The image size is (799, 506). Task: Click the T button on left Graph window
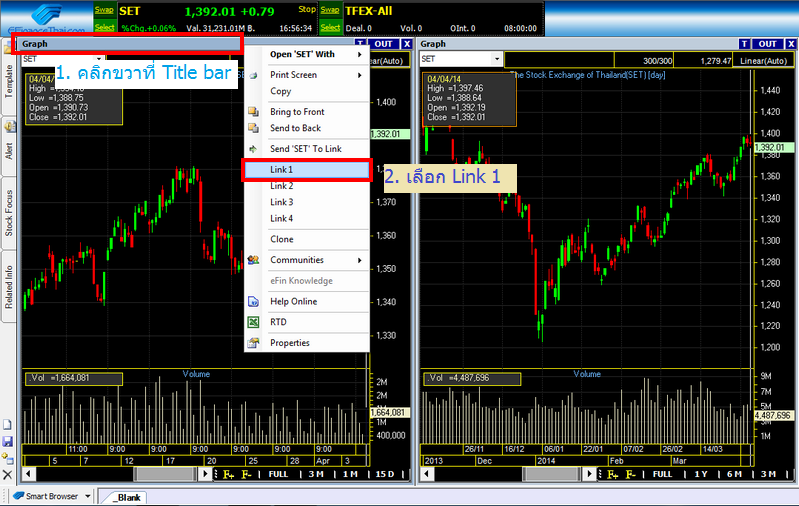[360, 44]
